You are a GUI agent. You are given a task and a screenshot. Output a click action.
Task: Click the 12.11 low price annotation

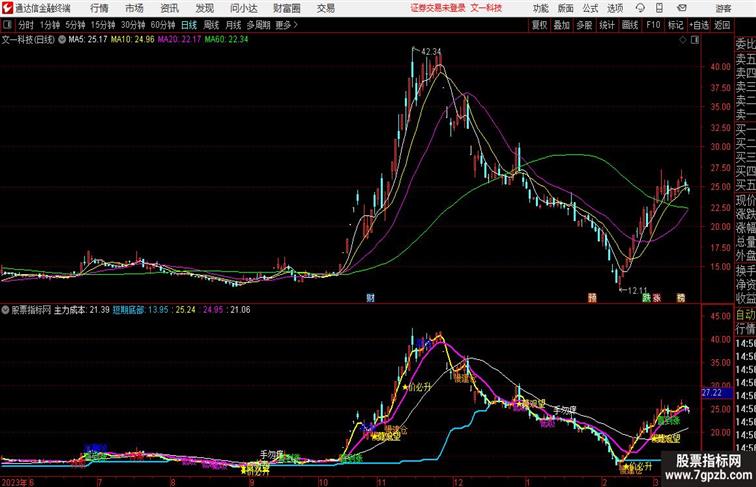pyautogui.click(x=637, y=290)
